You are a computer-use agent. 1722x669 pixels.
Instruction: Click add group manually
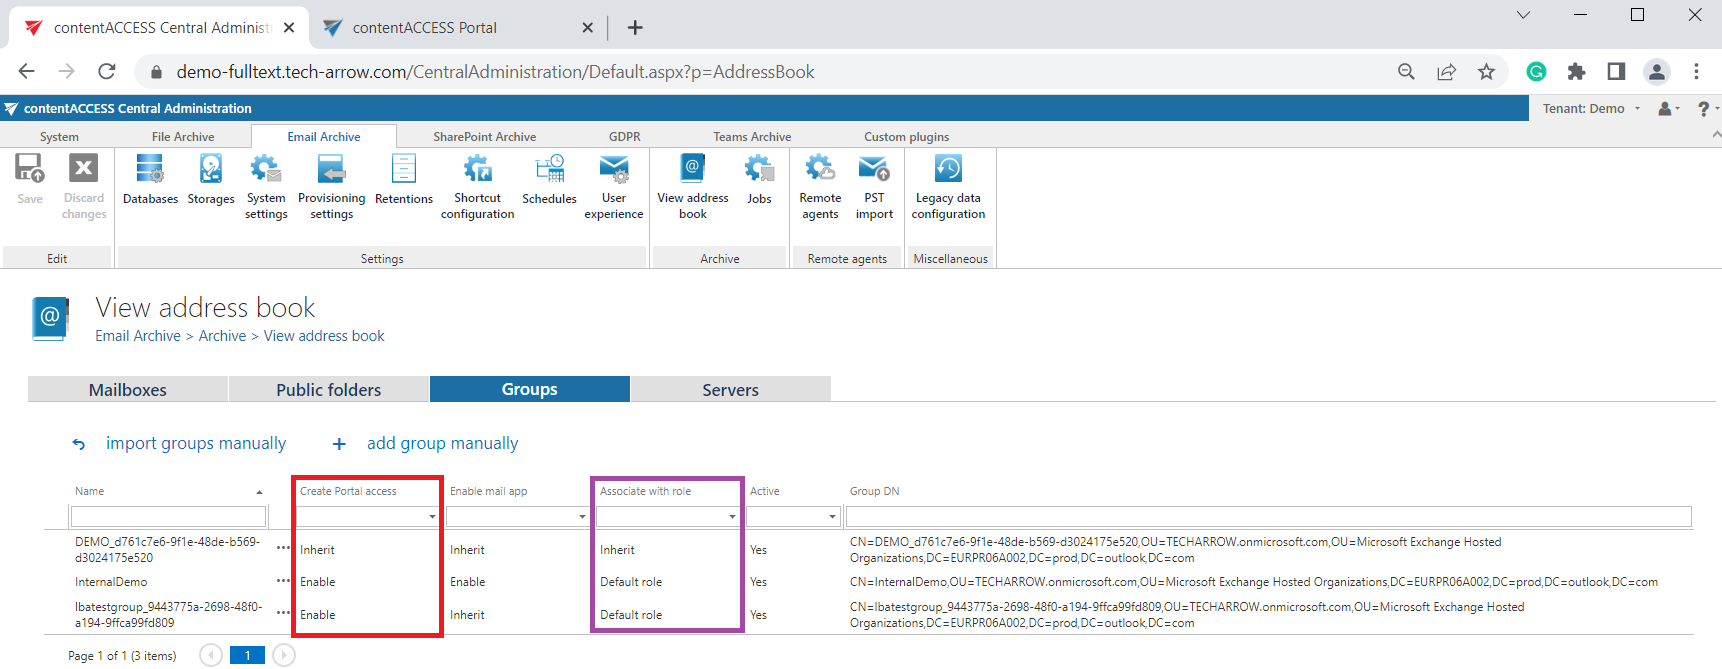[x=442, y=443]
